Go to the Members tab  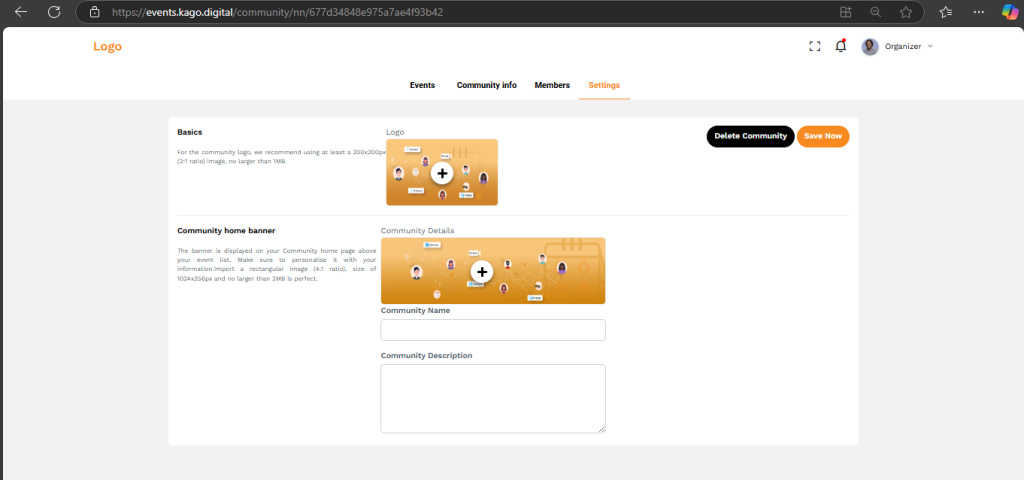552,85
